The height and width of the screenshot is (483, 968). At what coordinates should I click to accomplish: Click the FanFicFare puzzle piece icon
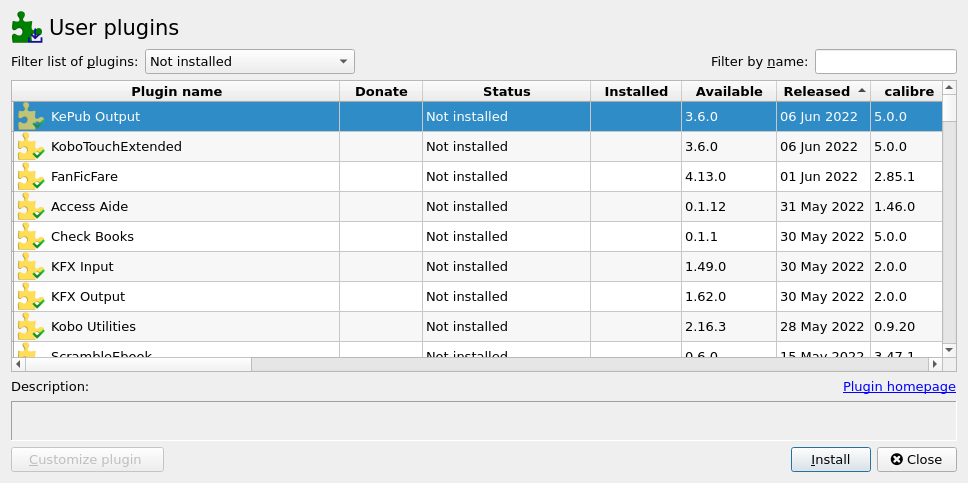click(x=30, y=177)
